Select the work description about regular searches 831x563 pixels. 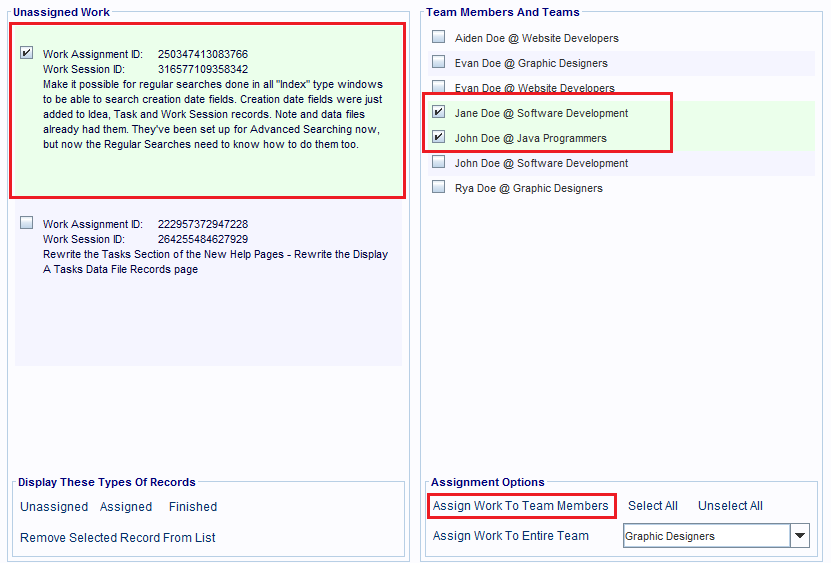pos(213,114)
